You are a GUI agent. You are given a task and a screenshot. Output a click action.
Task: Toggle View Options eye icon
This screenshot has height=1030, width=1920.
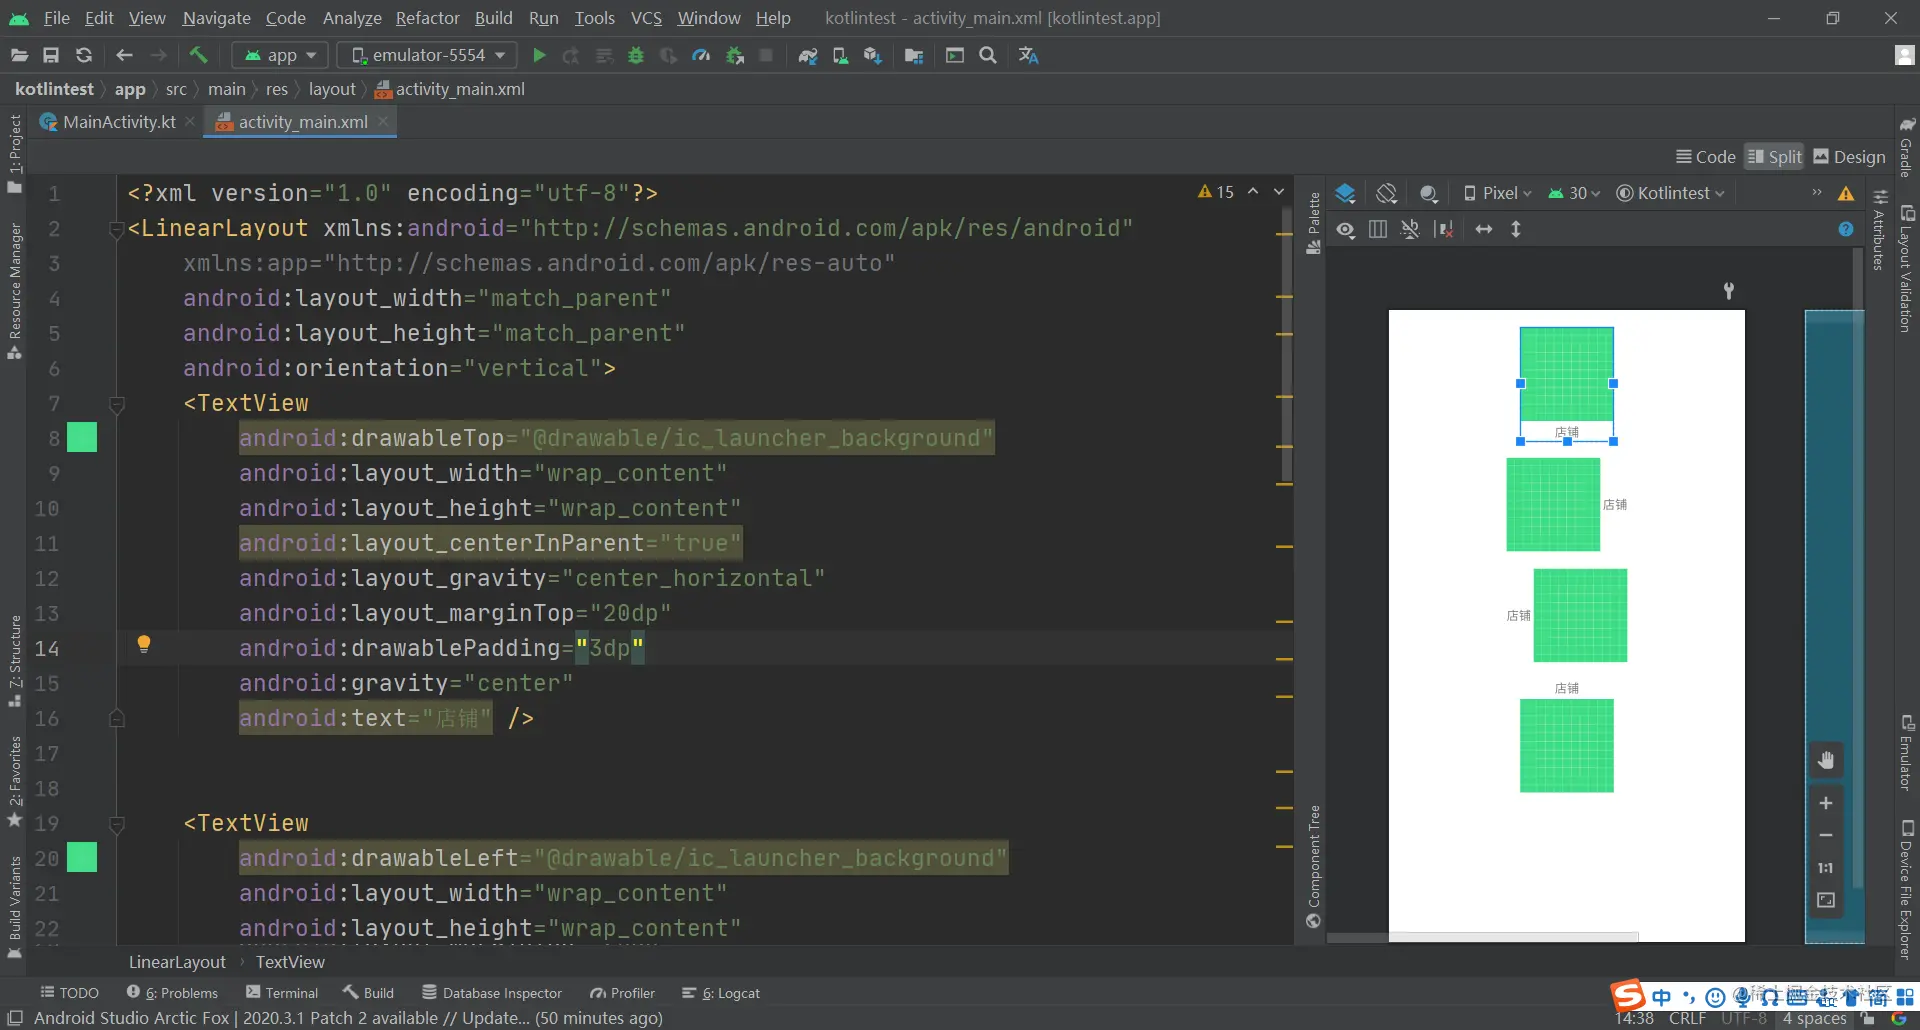(x=1346, y=230)
